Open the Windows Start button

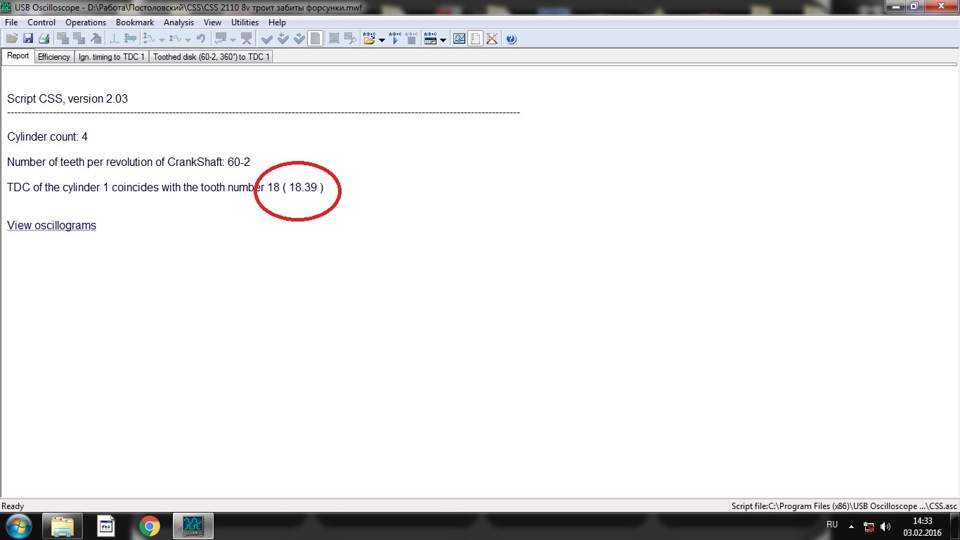coord(18,527)
